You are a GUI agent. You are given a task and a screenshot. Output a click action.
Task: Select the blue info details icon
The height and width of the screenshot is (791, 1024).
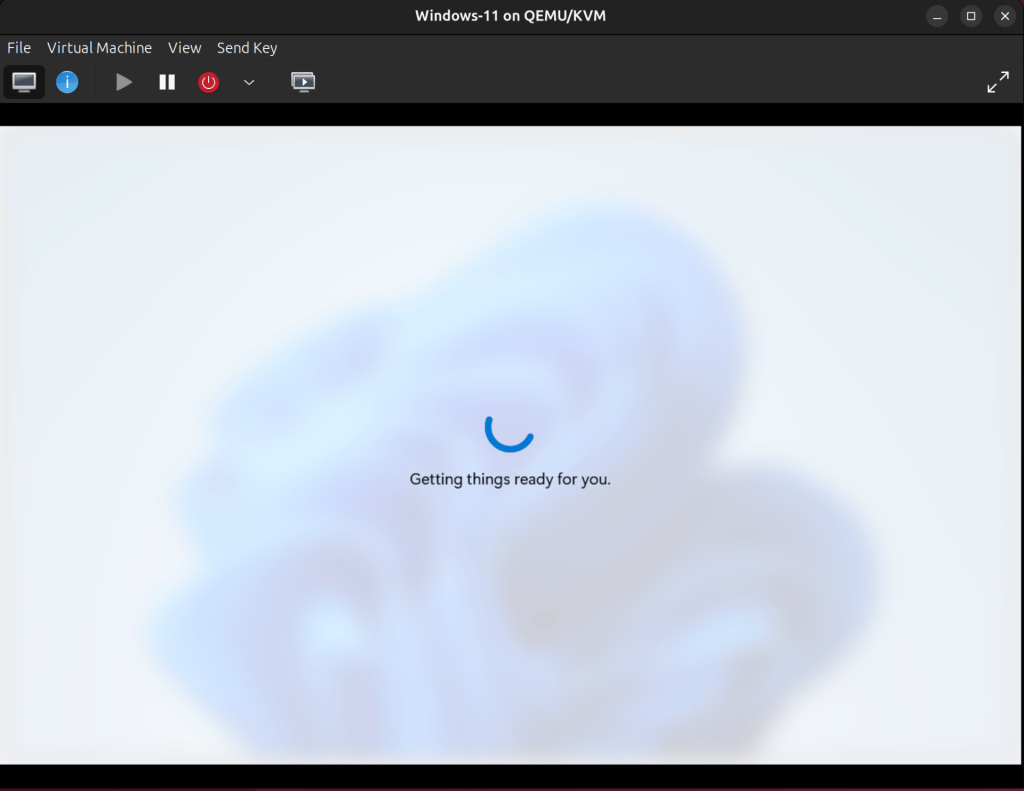tap(67, 81)
